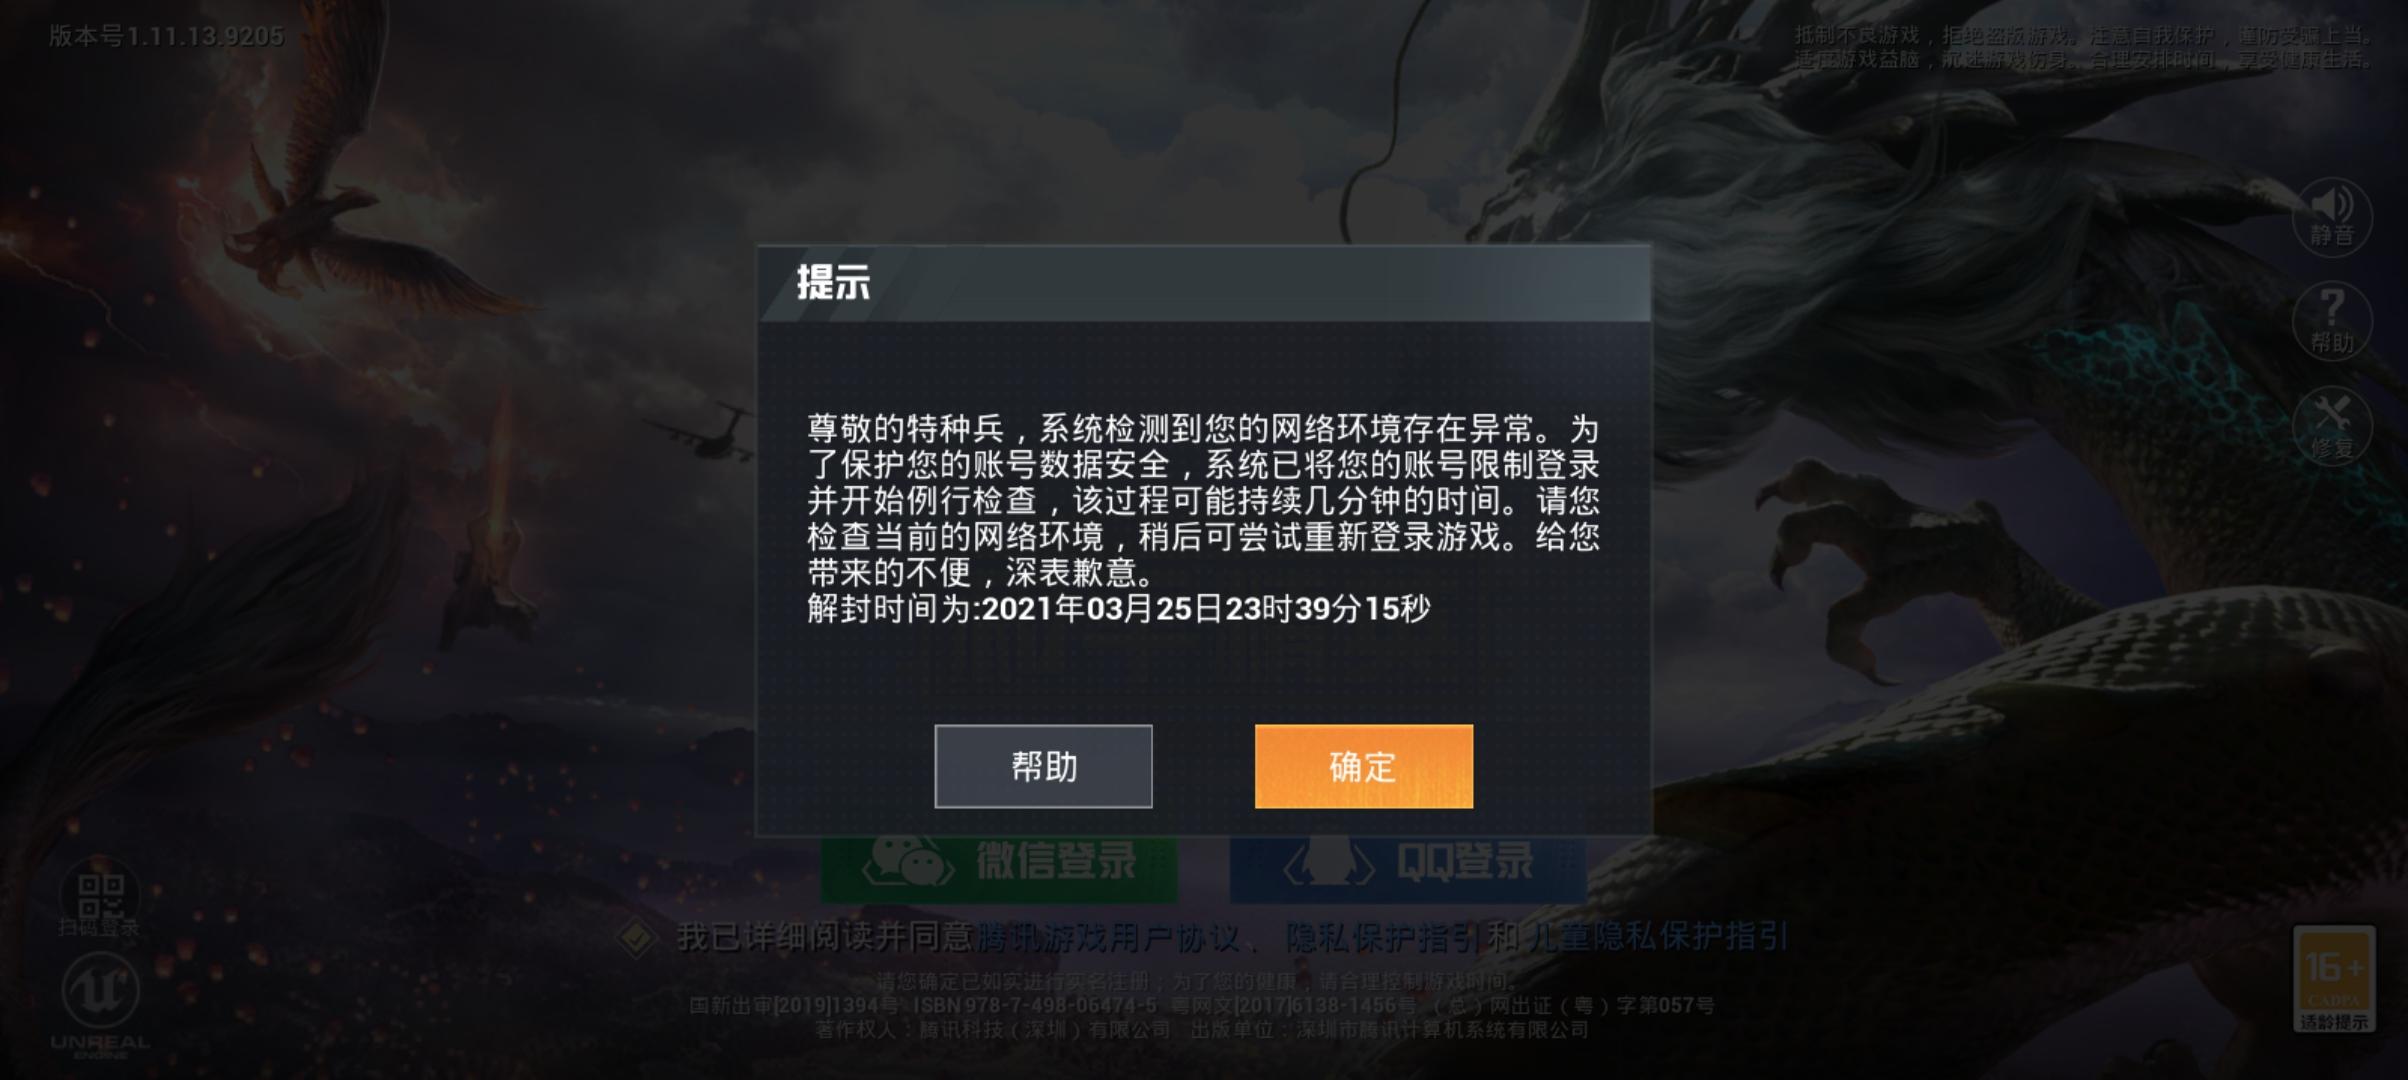Click the 解封时间 unlock time line
The image size is (2408, 1080).
pyautogui.click(x=1118, y=608)
